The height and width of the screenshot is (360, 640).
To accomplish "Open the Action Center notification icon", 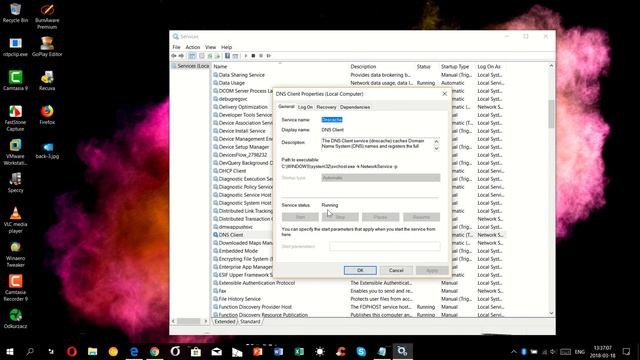I will (627, 351).
